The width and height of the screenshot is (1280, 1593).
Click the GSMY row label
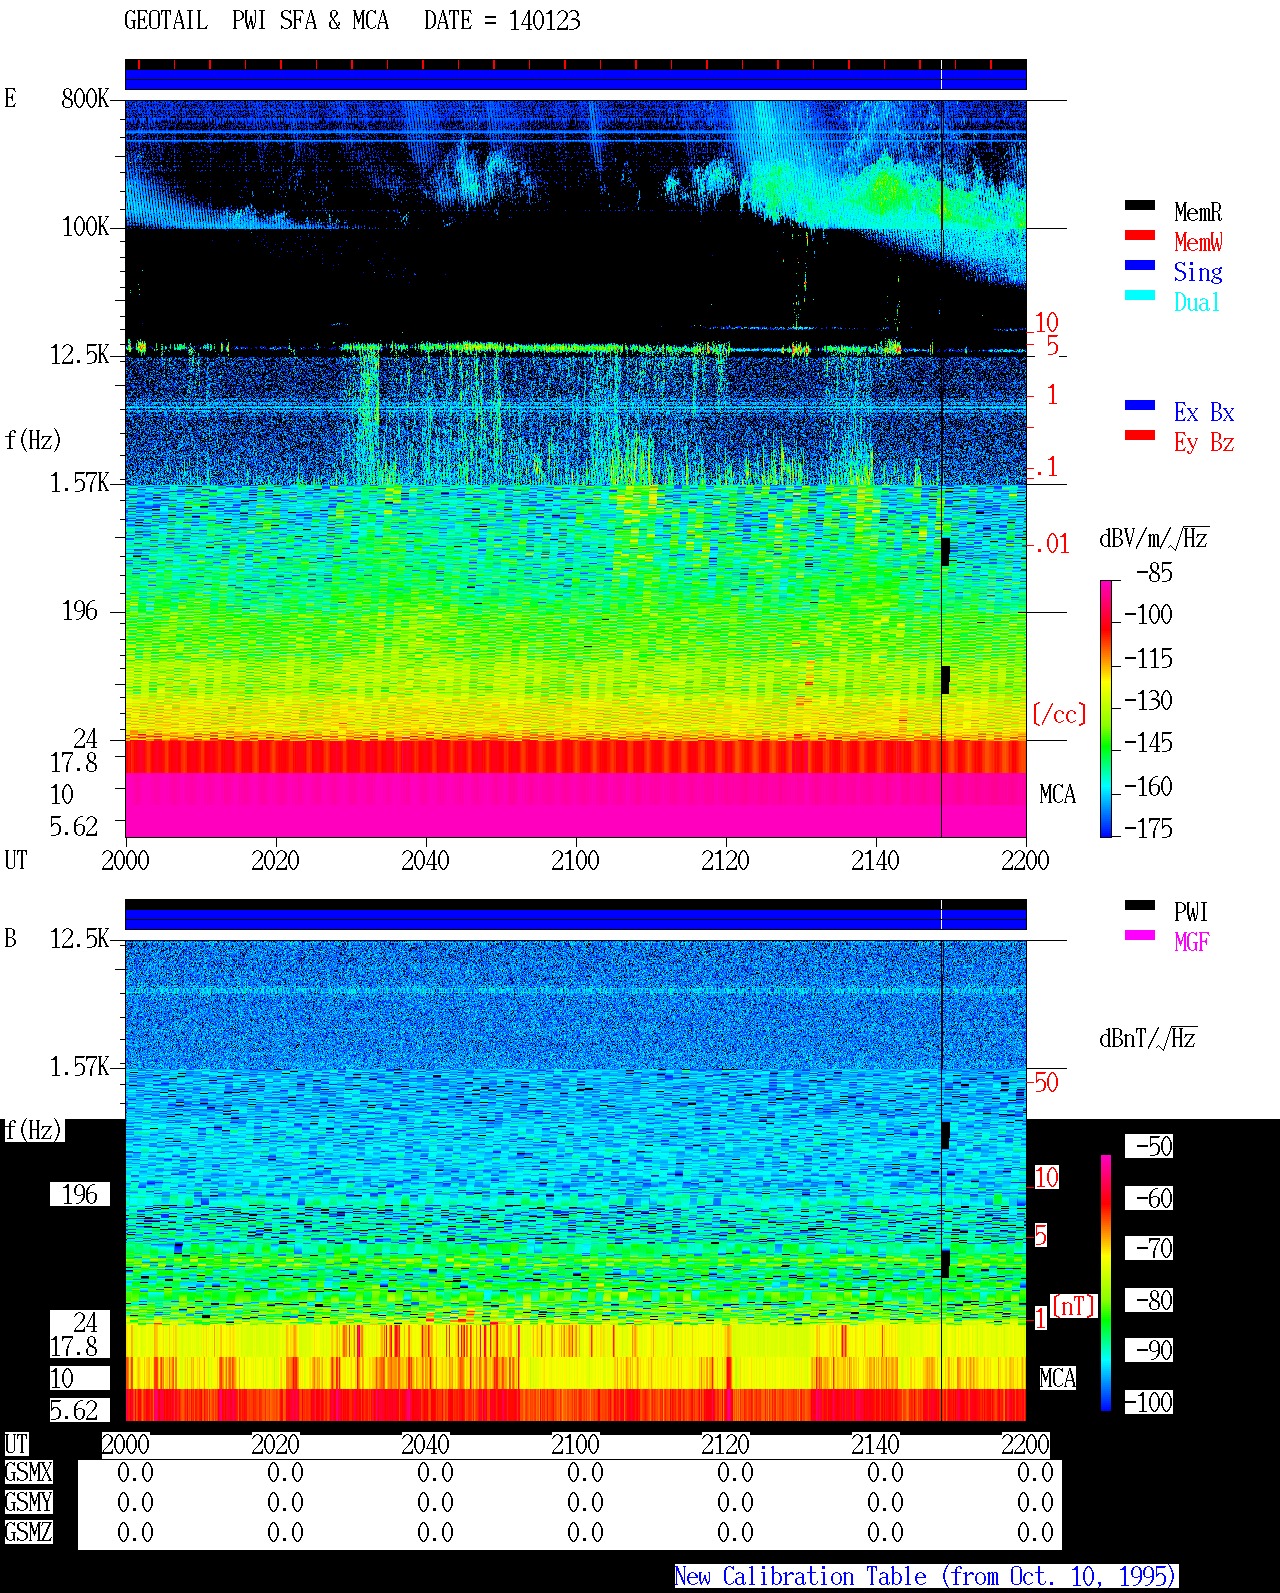[x=28, y=1502]
